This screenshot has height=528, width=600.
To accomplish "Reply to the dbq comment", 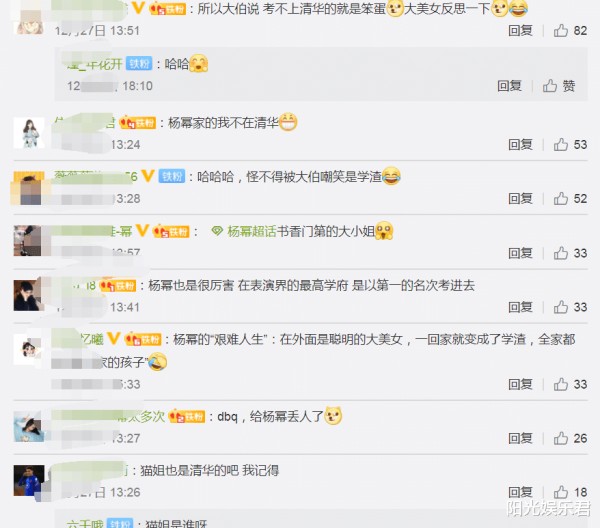I will 520,438.
